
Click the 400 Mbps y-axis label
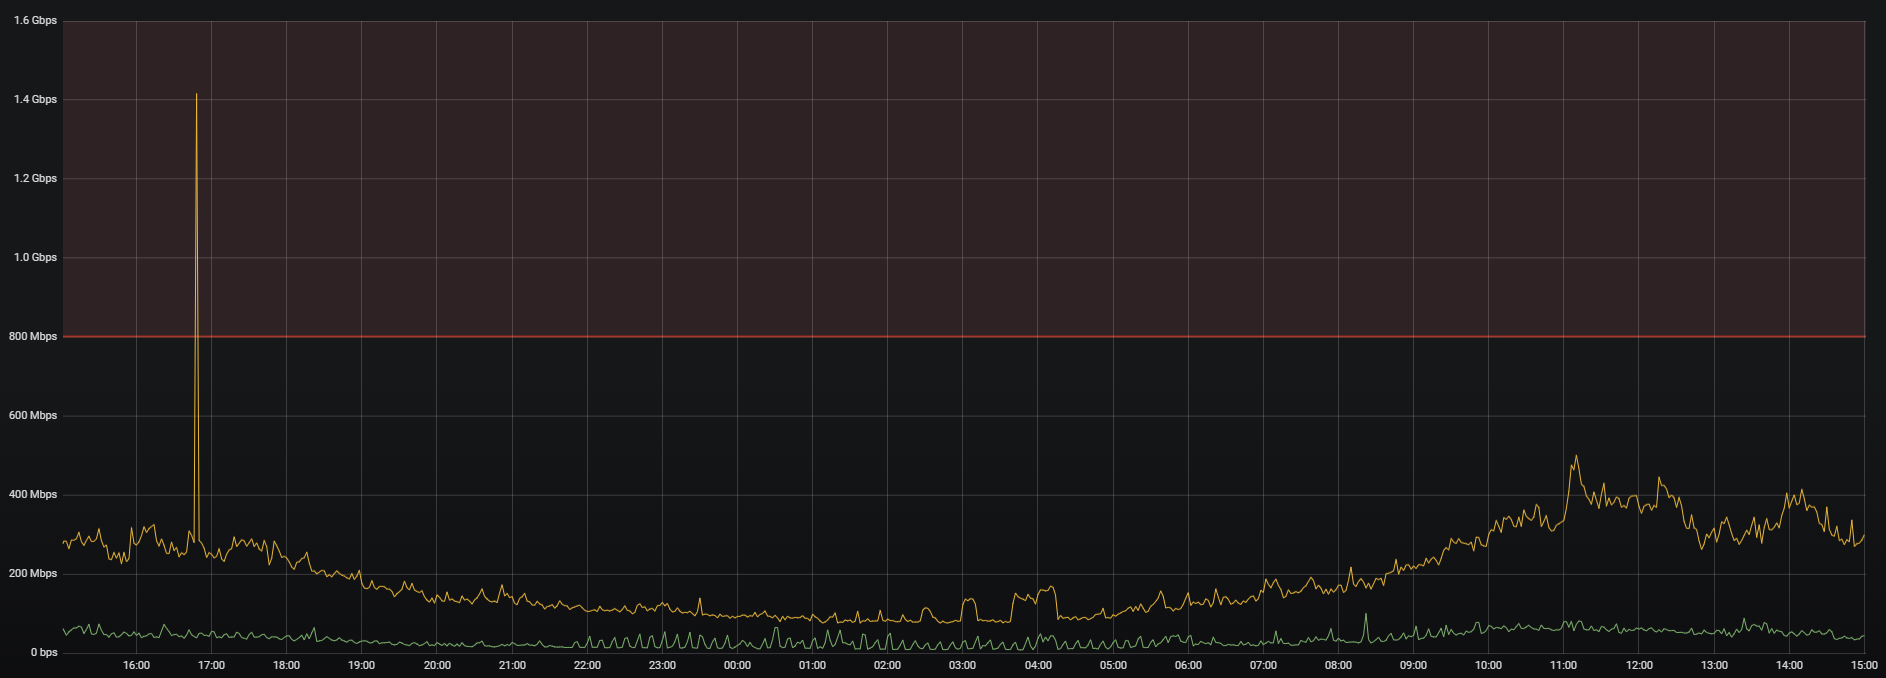33,495
